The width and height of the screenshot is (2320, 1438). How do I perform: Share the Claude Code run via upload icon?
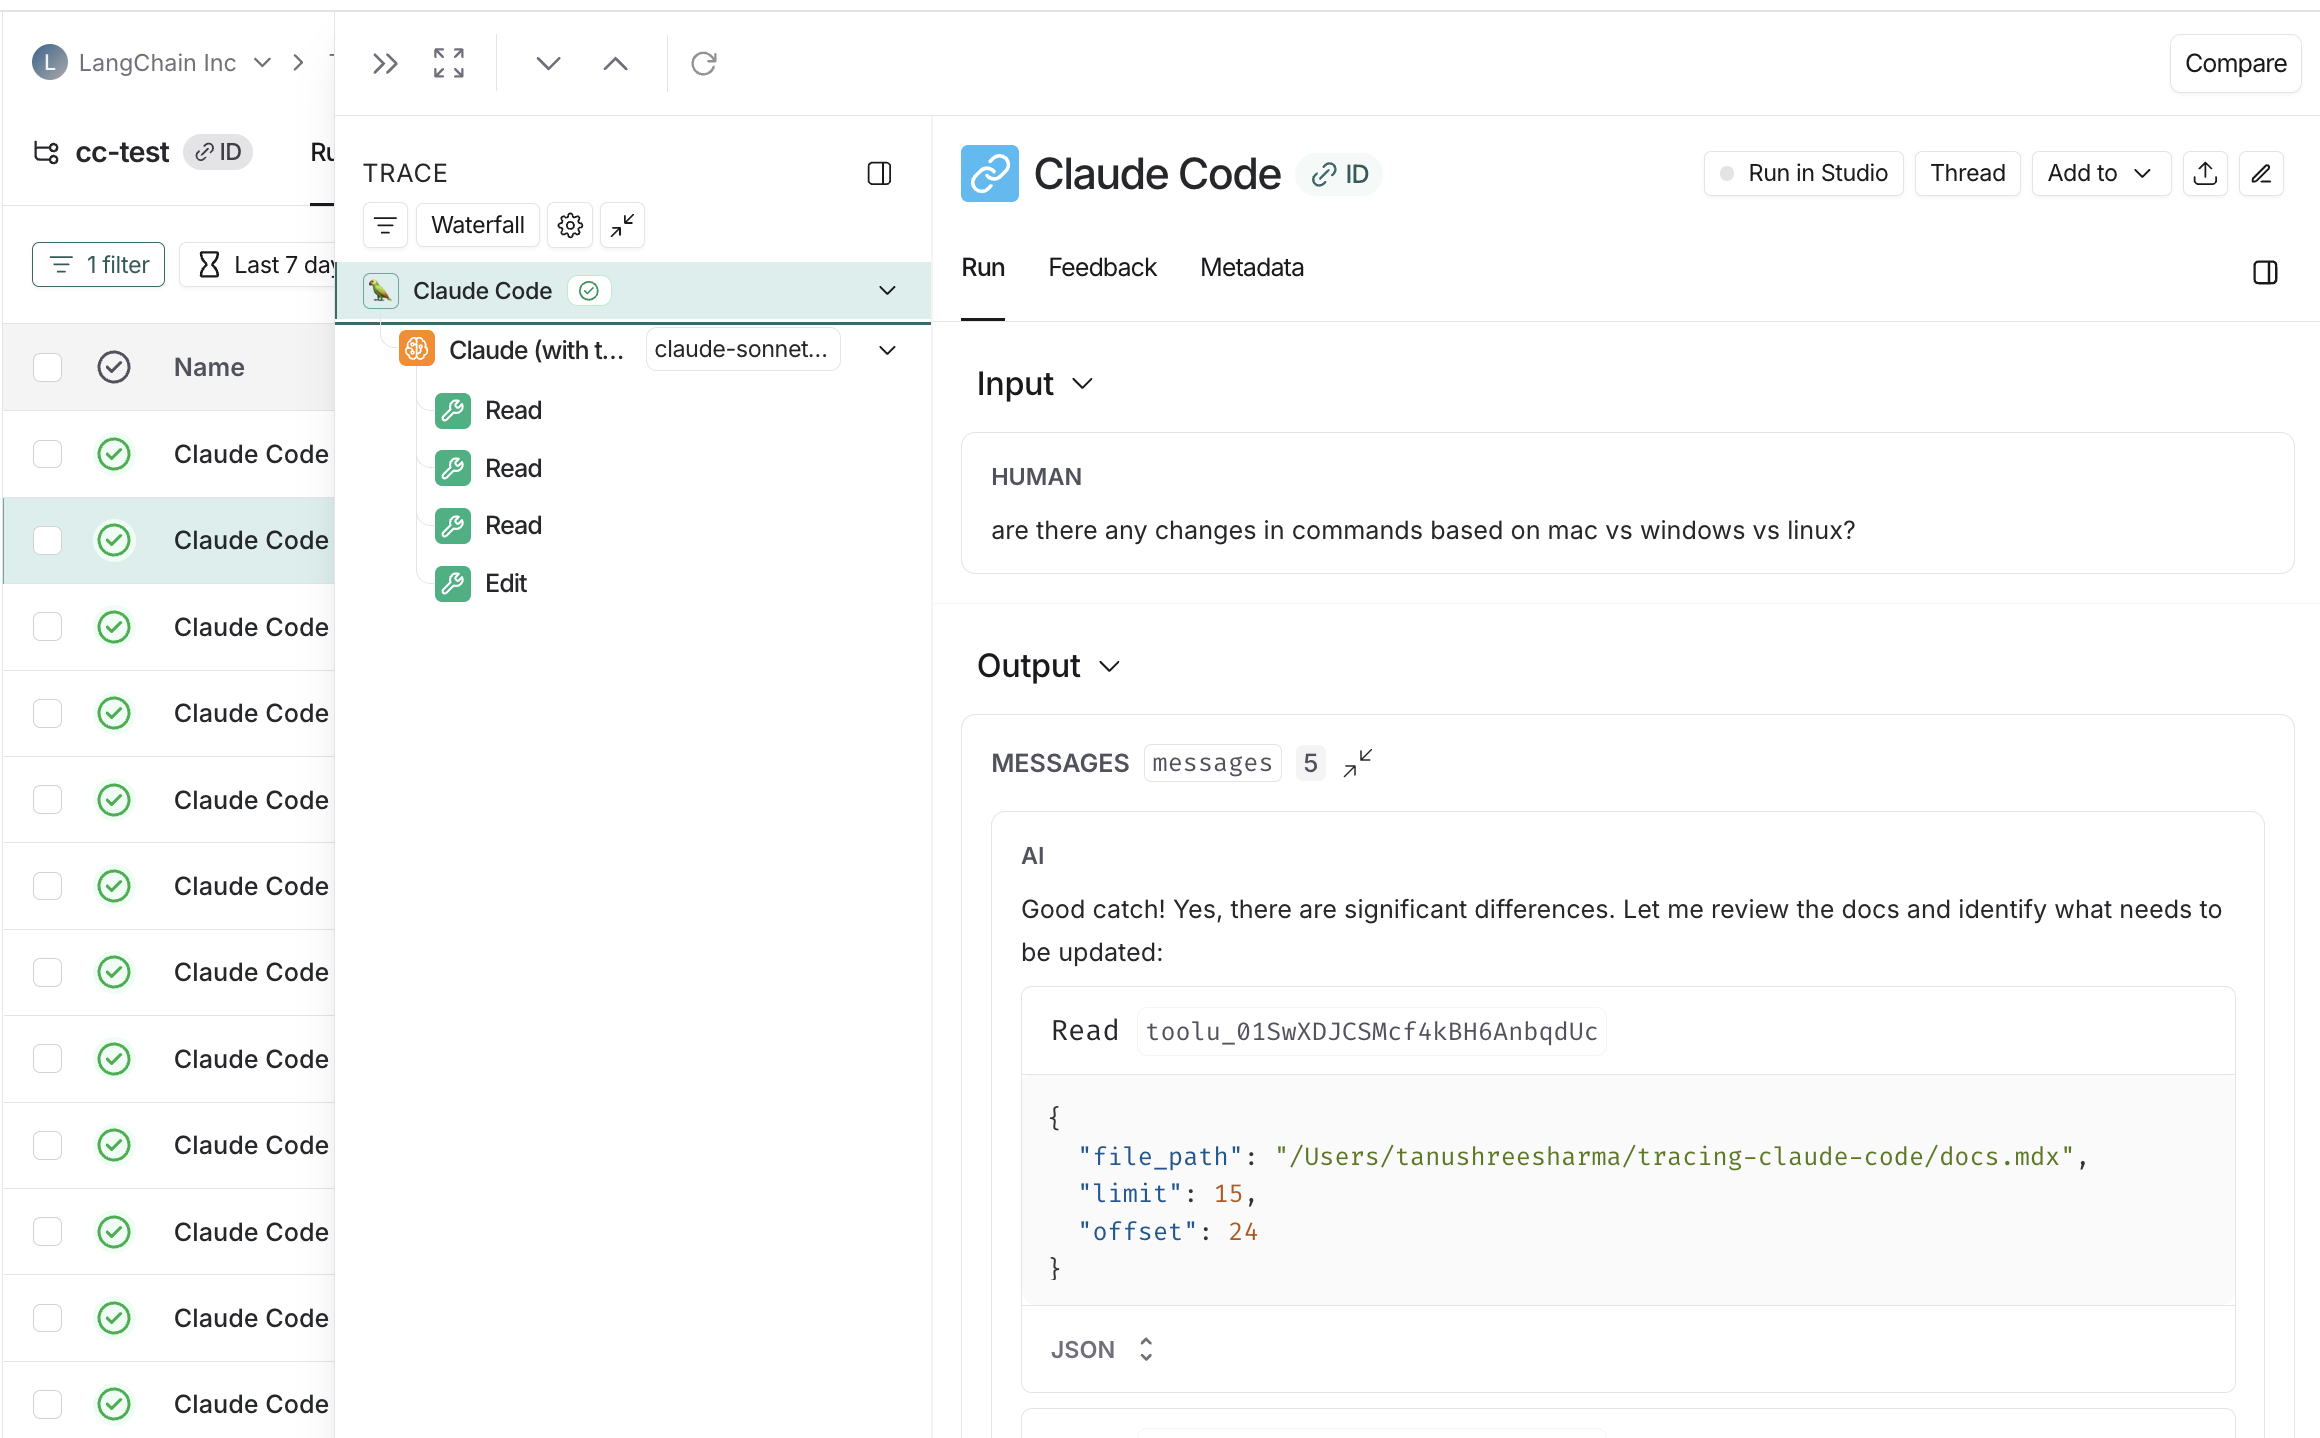coord(2205,173)
